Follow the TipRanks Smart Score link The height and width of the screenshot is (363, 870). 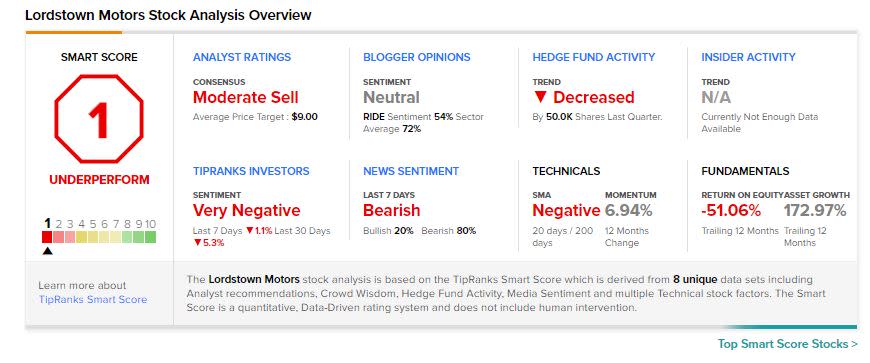93,300
